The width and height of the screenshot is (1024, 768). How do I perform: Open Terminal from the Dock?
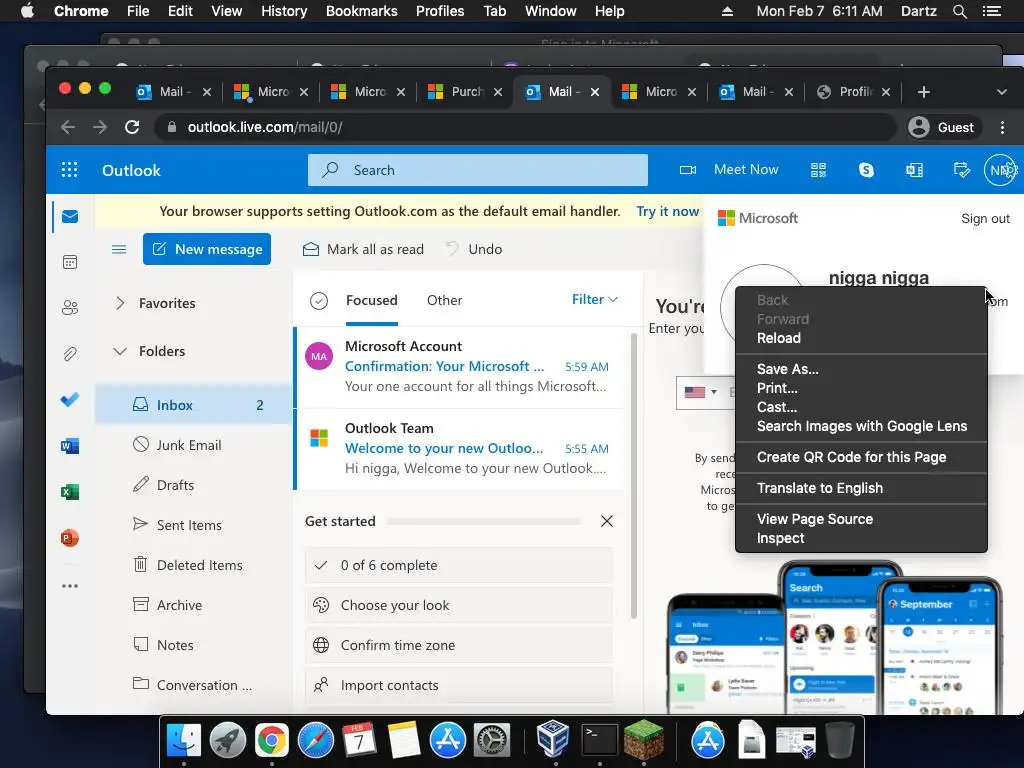coord(600,739)
